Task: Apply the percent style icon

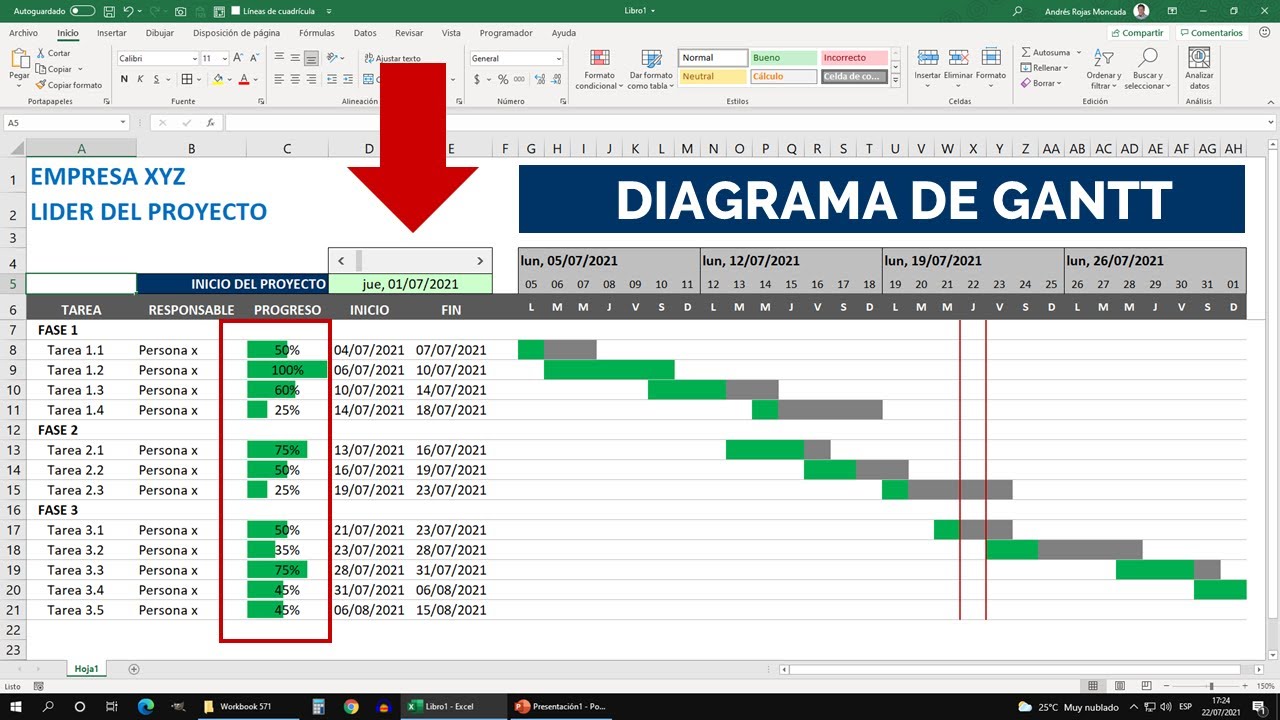Action: [503, 79]
